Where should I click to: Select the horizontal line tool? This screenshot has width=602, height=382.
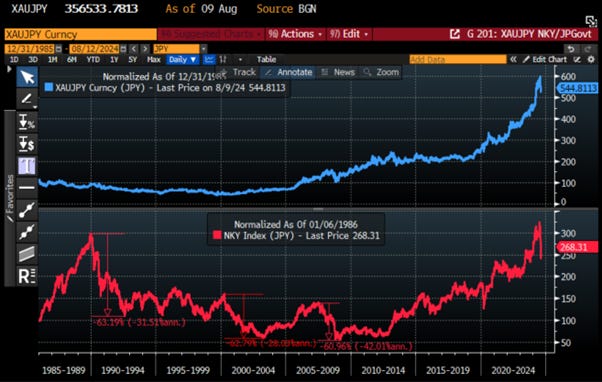click(27, 188)
